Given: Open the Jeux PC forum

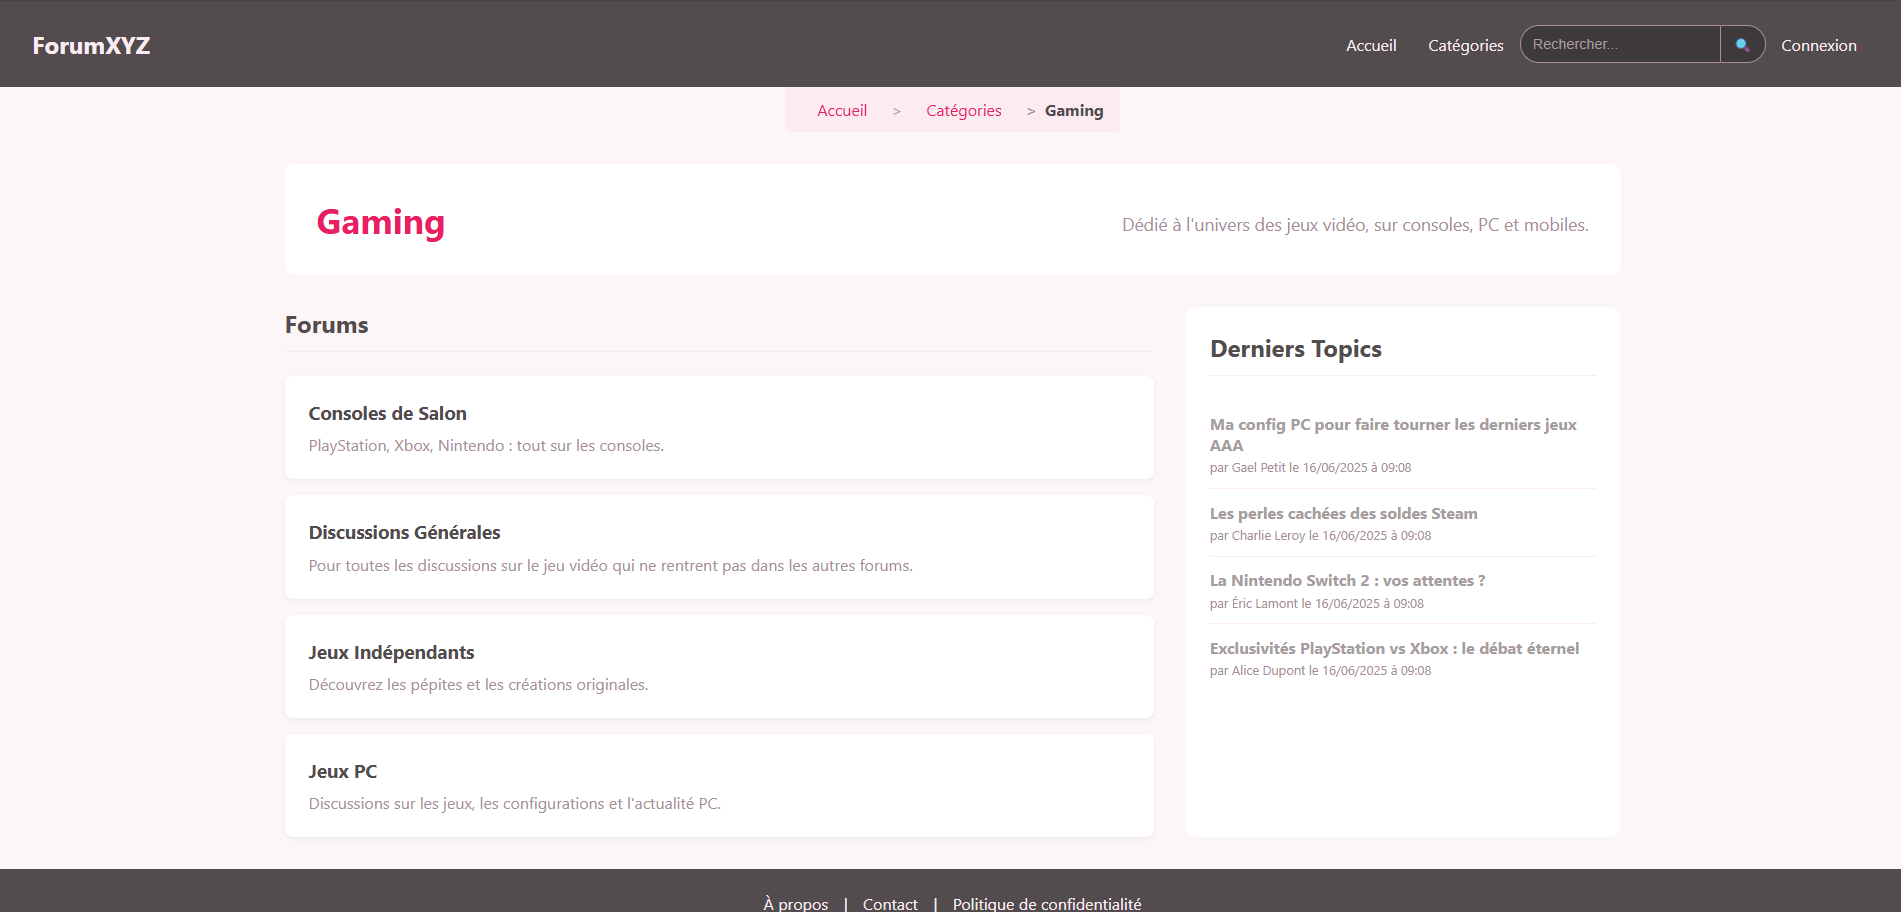Looking at the screenshot, I should [342, 771].
